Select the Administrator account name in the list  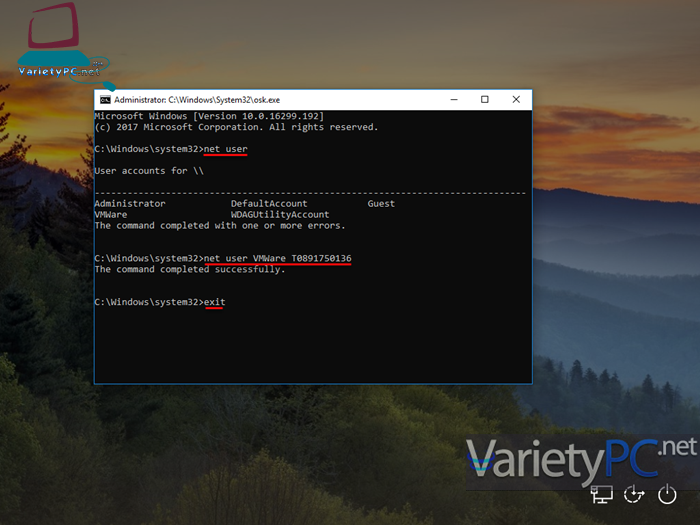130,204
